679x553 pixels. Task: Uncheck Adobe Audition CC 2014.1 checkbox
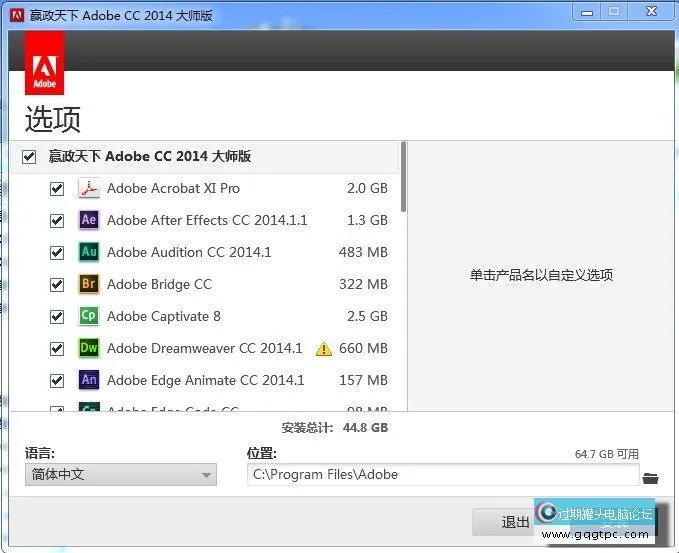pyautogui.click(x=57, y=252)
